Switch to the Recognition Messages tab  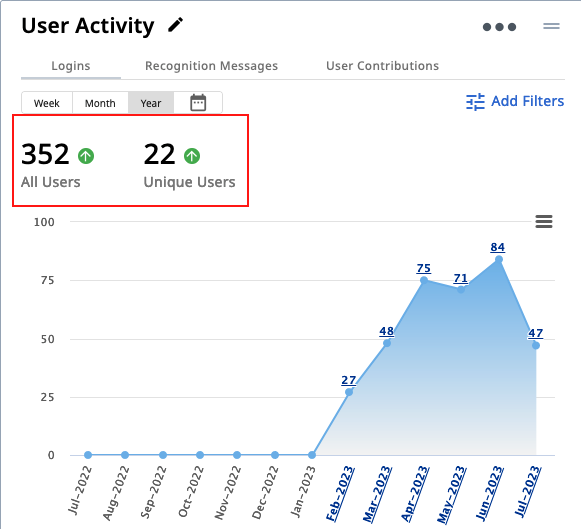(x=211, y=66)
